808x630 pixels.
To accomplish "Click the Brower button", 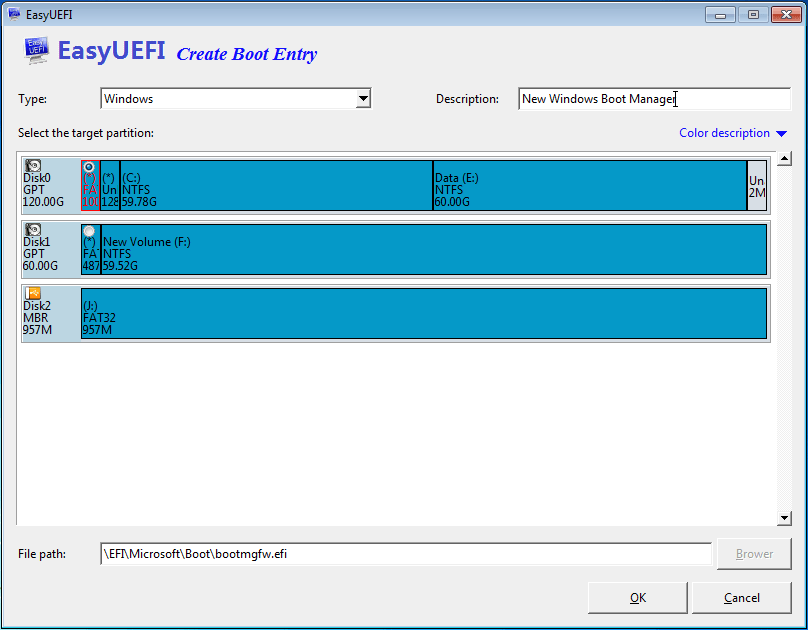I will [754, 554].
